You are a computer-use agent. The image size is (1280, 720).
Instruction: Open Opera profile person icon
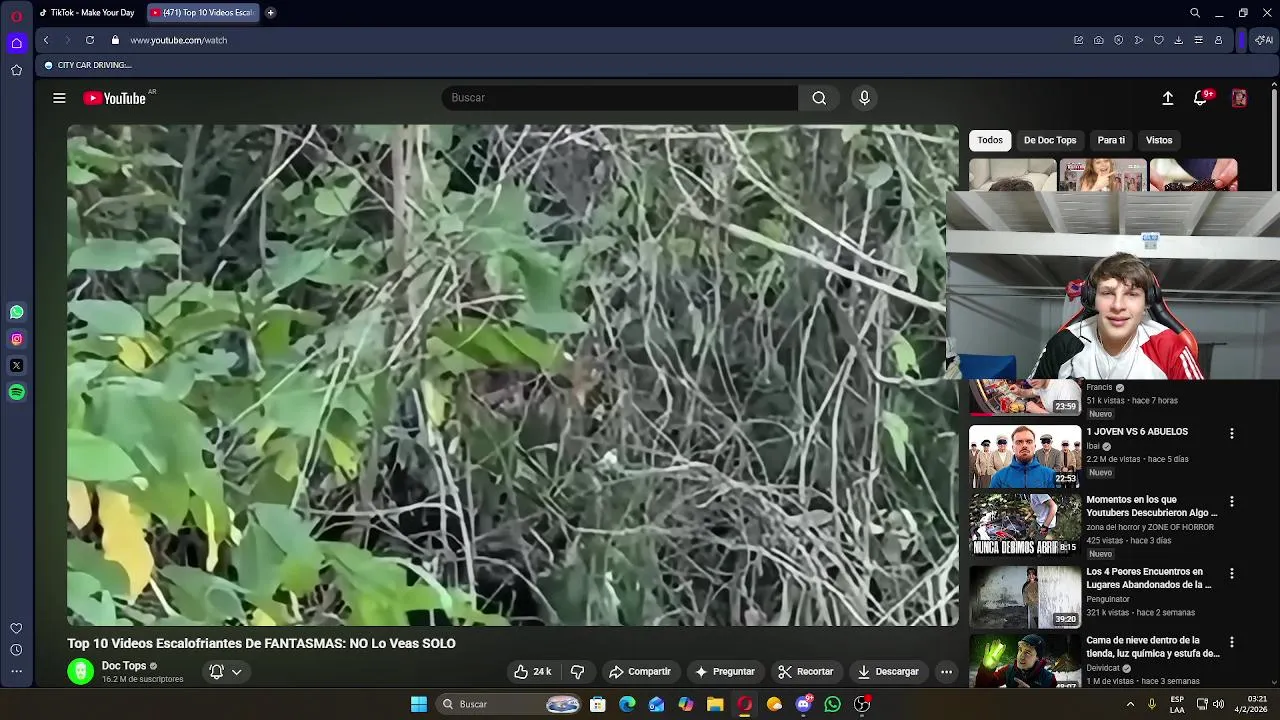point(1219,40)
